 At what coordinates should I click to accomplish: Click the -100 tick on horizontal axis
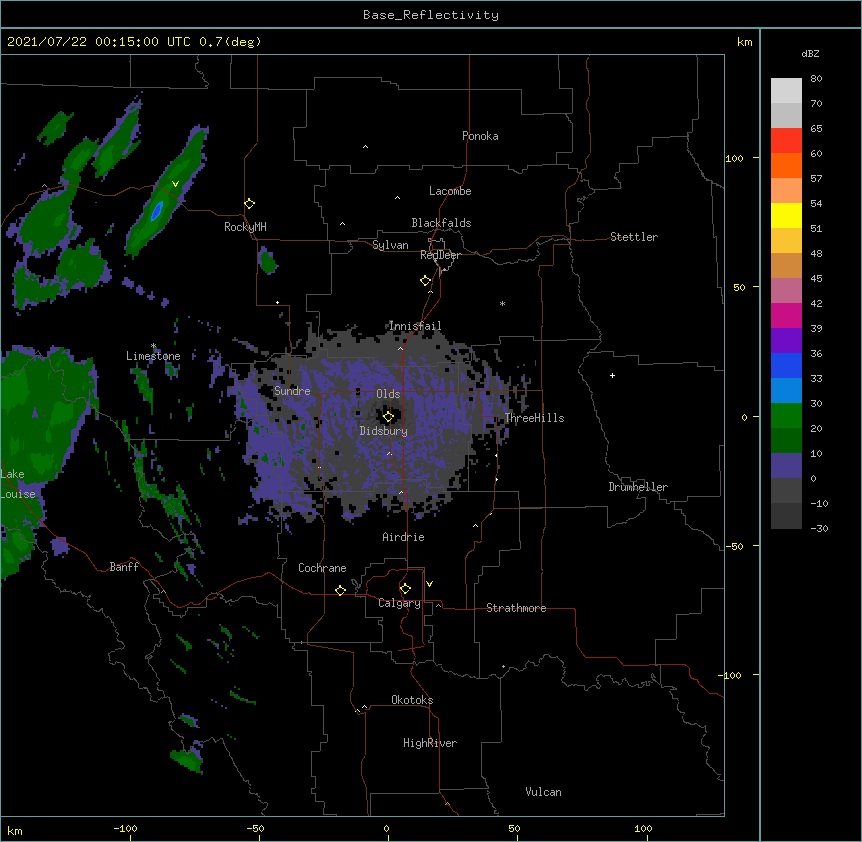pyautogui.click(x=125, y=829)
